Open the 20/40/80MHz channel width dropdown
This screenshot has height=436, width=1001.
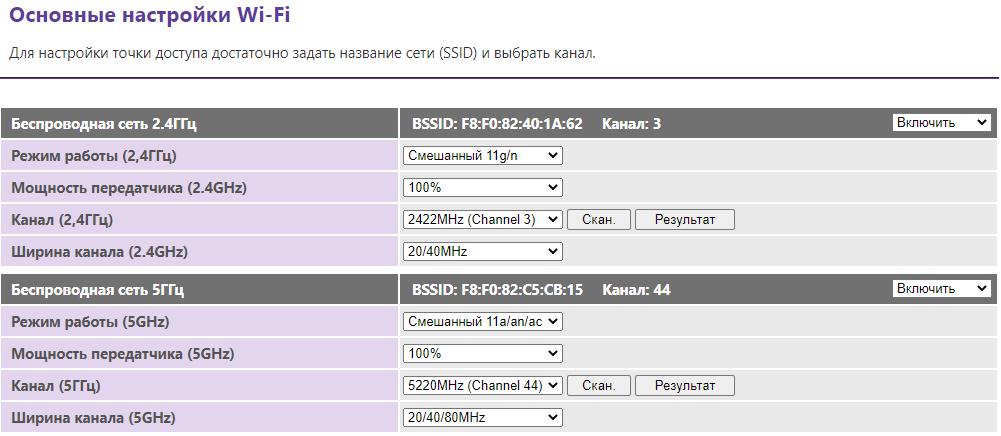click(483, 417)
